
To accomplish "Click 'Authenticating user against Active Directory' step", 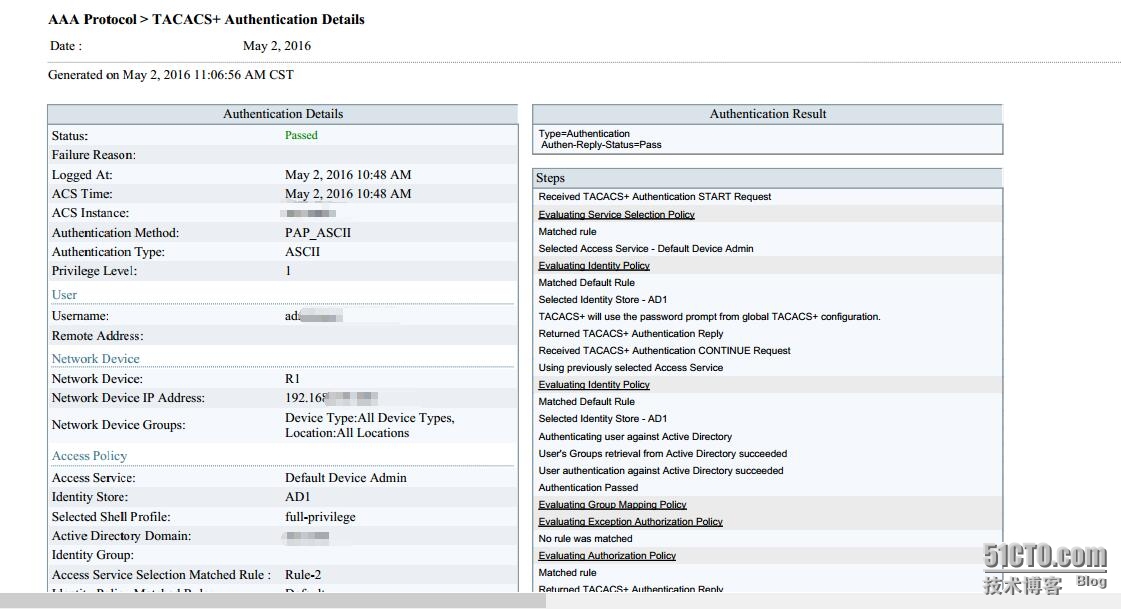I will pos(635,437).
